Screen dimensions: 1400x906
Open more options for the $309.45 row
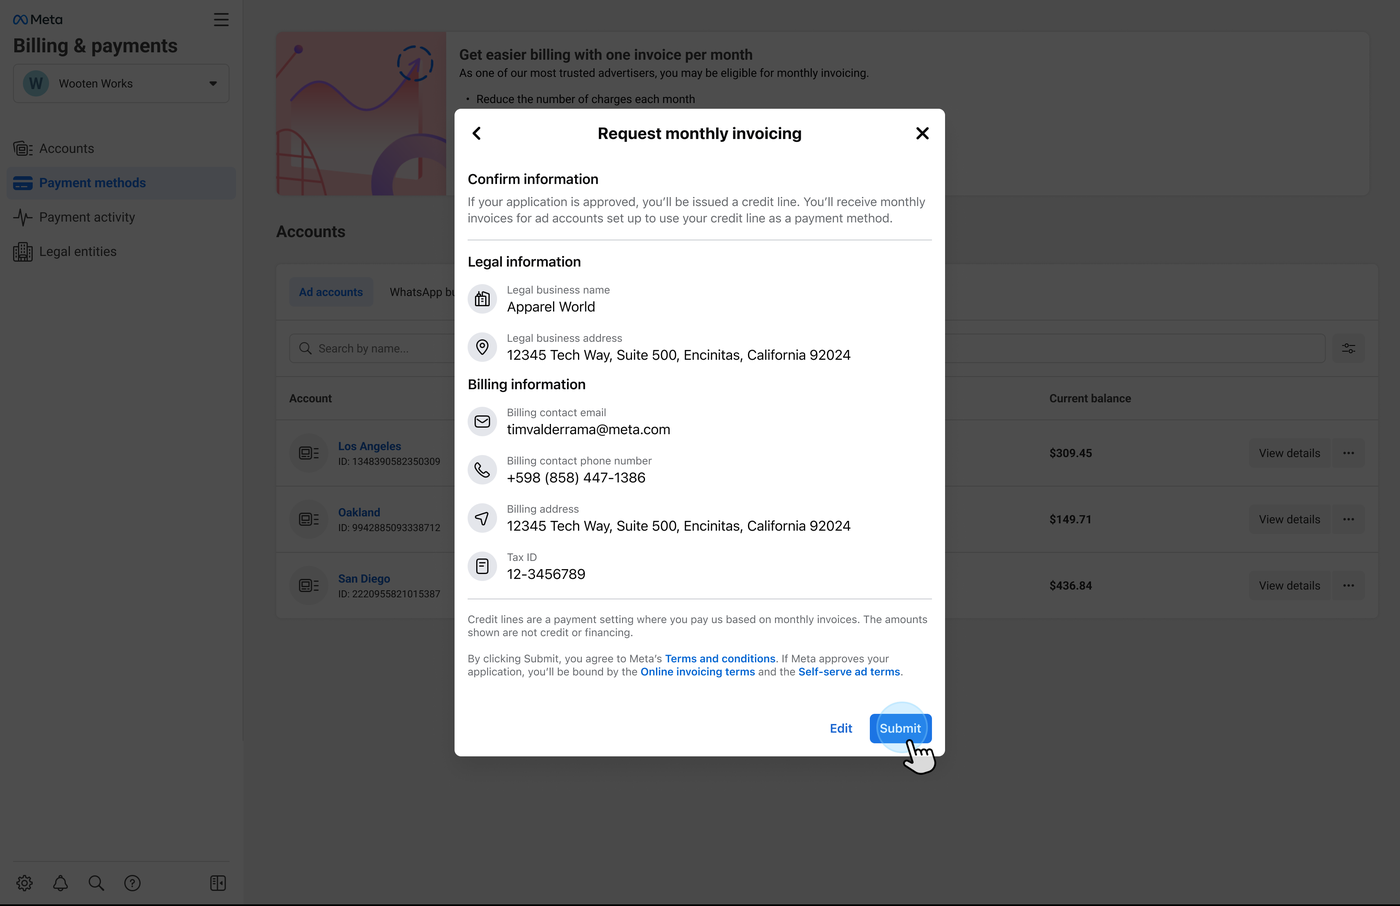[x=1348, y=453]
